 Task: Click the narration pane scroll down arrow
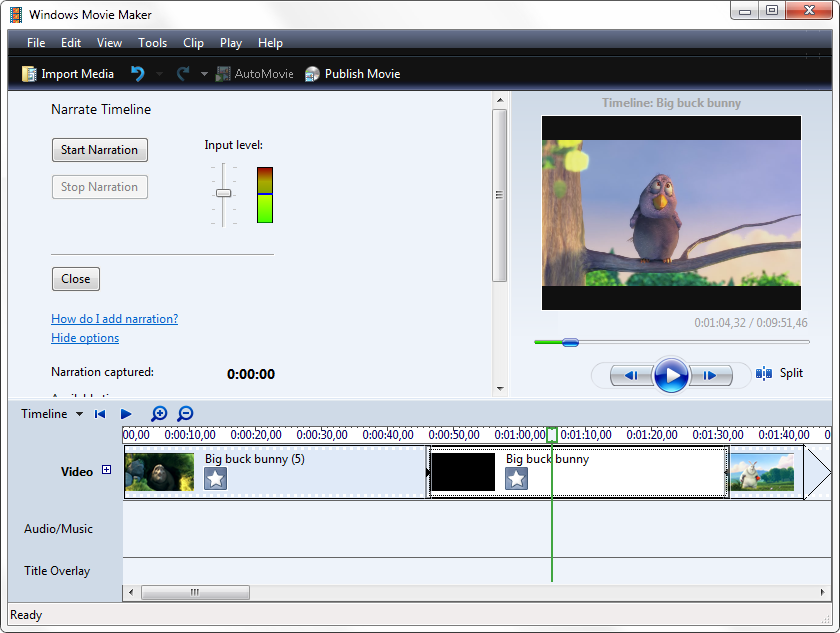coord(500,389)
